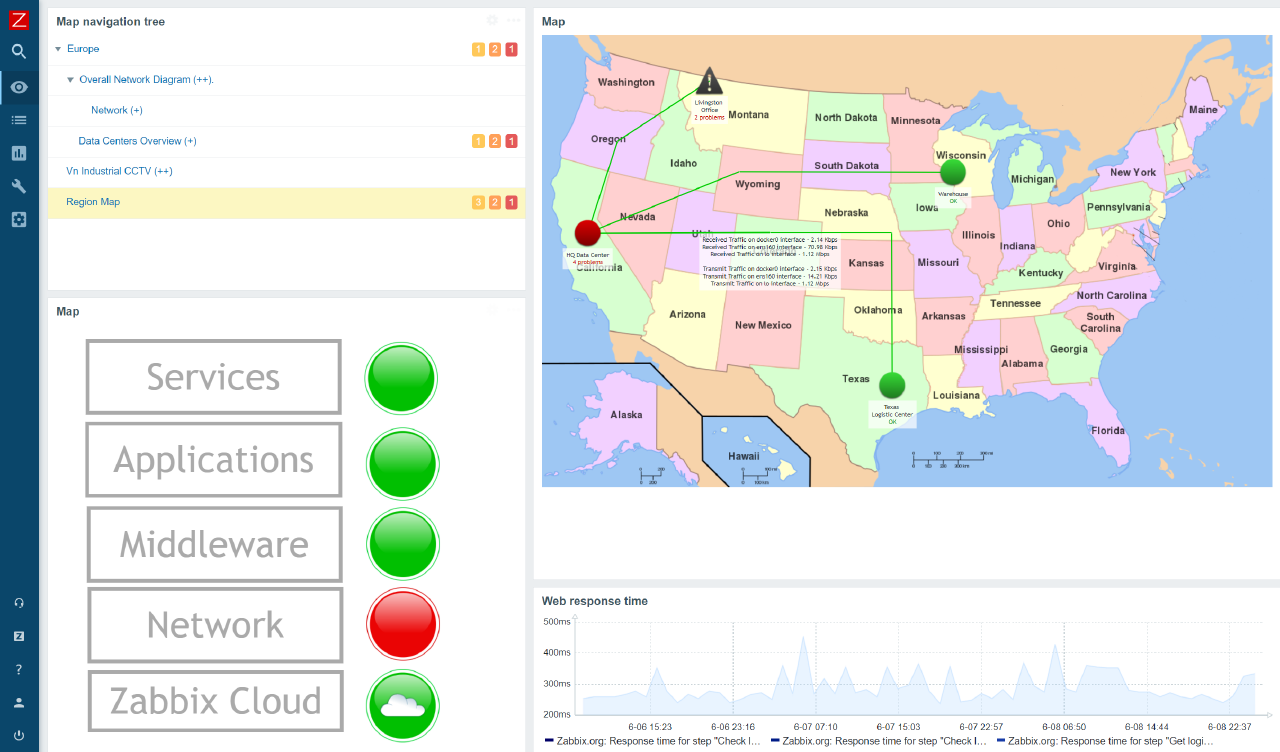Select Region Map in the navigation tree
This screenshot has height=752, width=1280.
pyautogui.click(x=93, y=202)
